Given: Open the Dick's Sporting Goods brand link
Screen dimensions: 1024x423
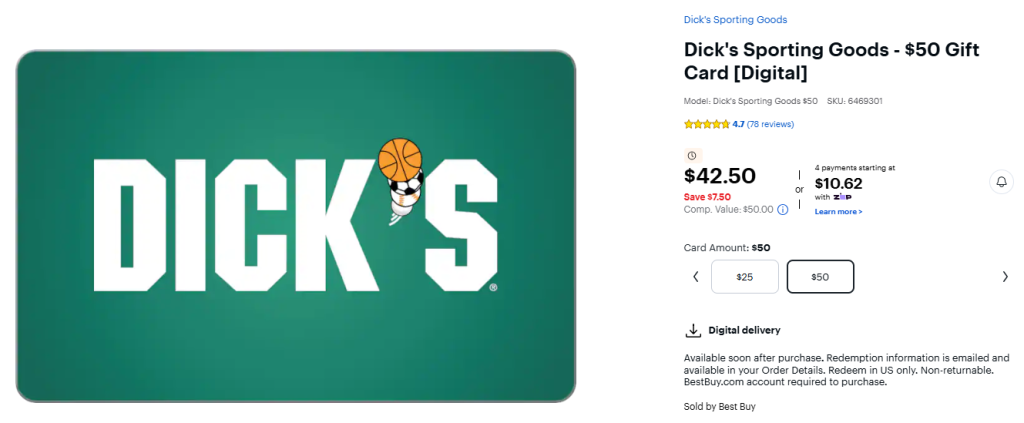Looking at the screenshot, I should click(x=735, y=20).
